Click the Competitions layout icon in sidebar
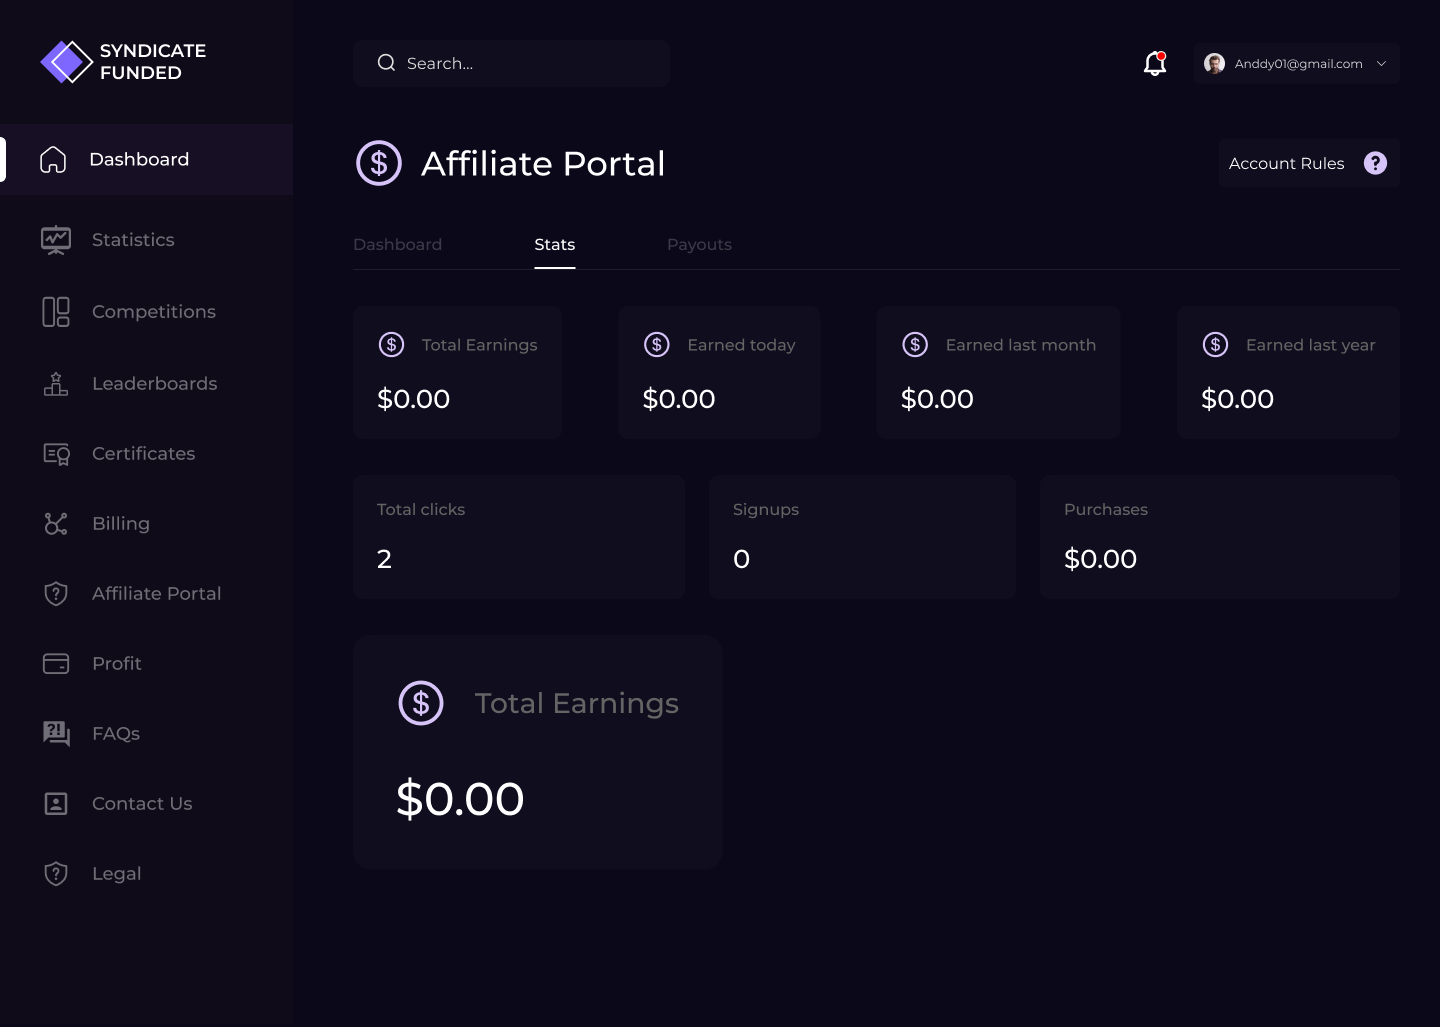Screen dimensions: 1440x1027 pyautogui.click(x=56, y=312)
